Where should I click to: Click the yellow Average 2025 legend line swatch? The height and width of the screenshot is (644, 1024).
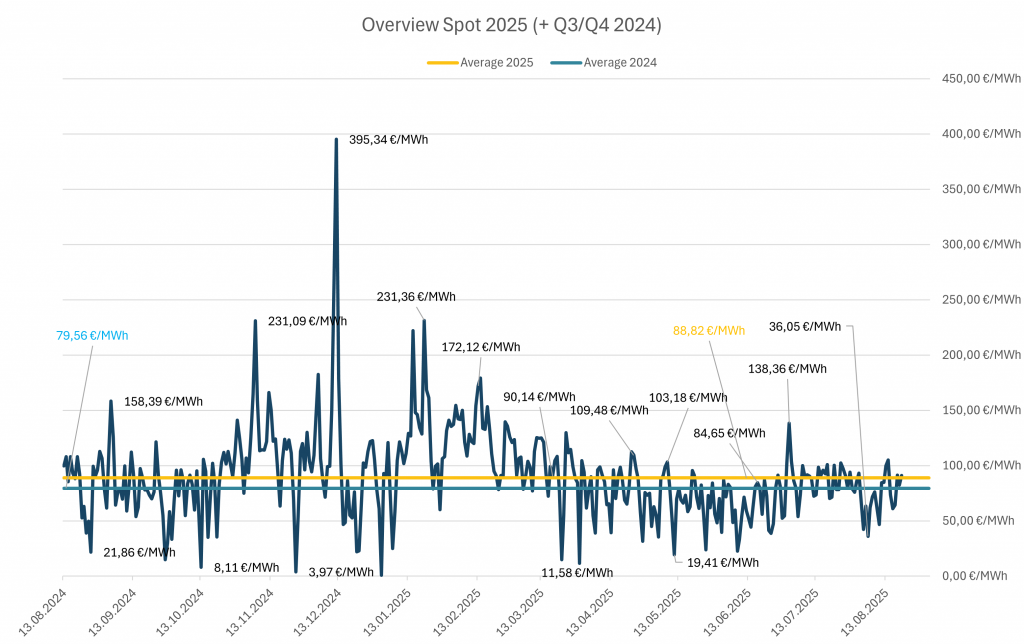click(442, 62)
